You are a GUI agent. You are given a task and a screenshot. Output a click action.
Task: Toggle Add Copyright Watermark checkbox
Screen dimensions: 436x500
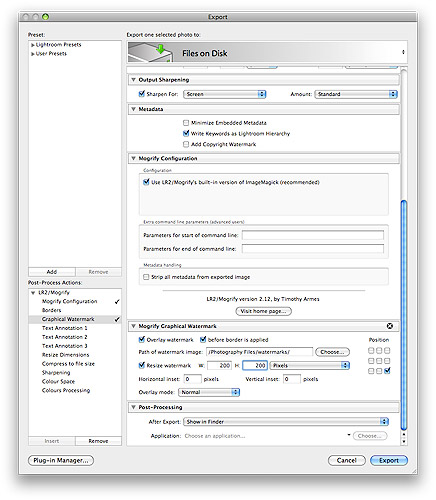tap(186, 144)
